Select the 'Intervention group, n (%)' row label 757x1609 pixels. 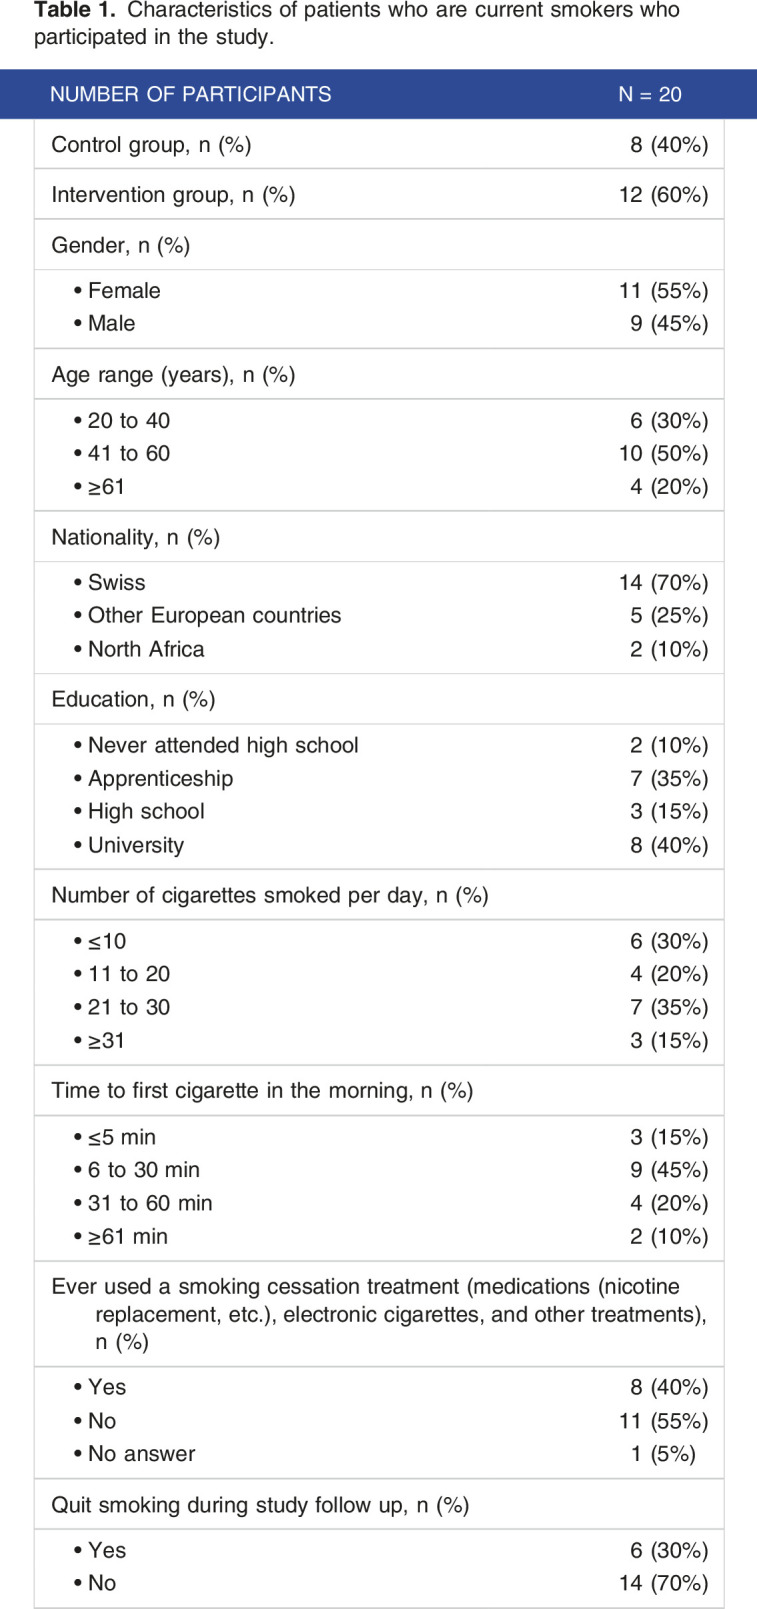pos(173,195)
